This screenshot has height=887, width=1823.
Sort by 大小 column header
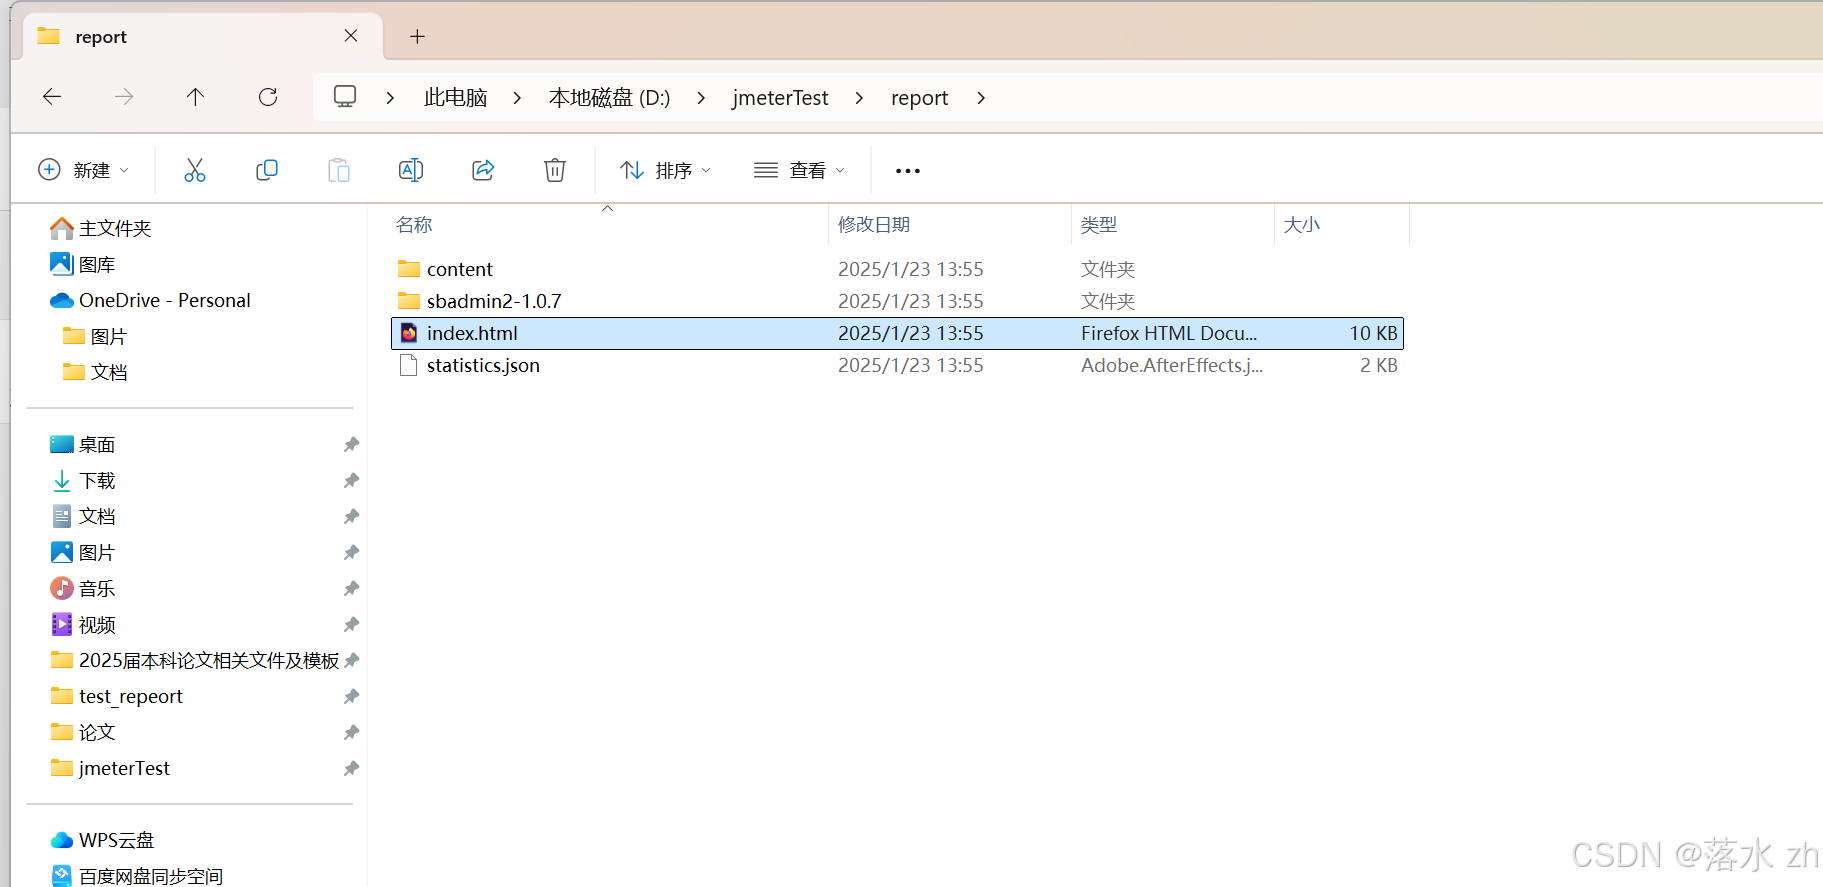[x=1302, y=225]
